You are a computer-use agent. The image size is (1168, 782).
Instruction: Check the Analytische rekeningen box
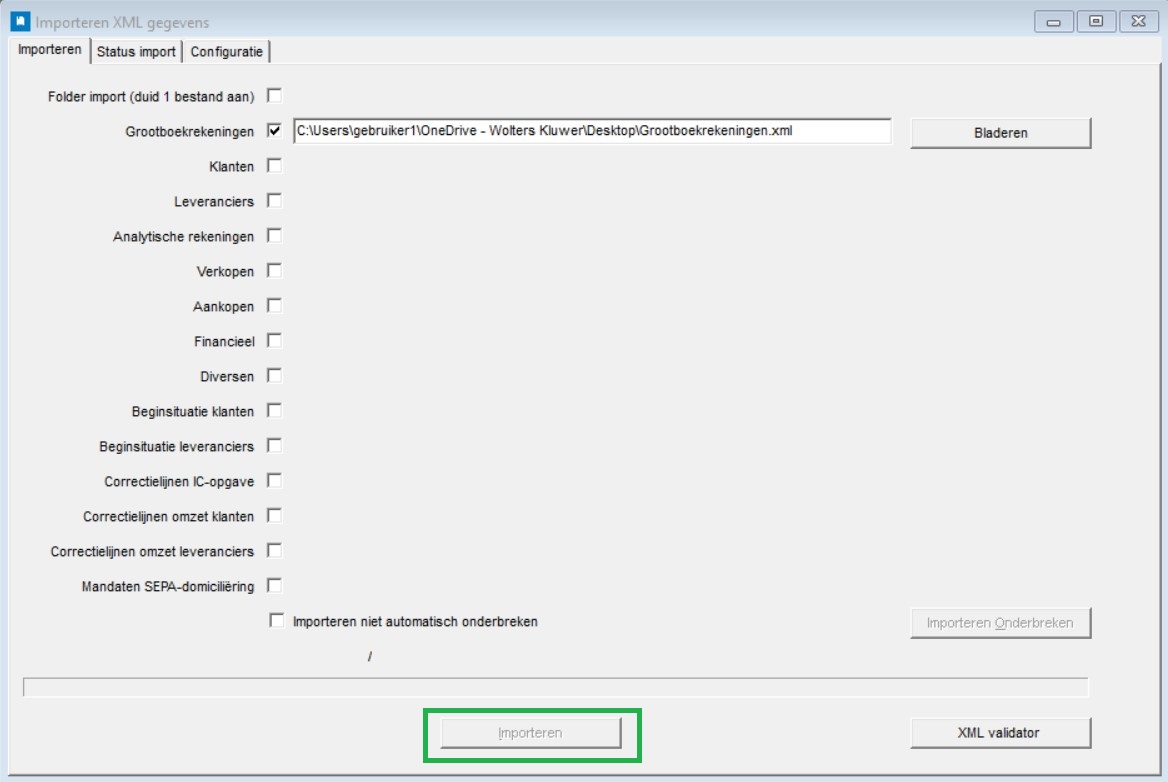click(x=275, y=236)
